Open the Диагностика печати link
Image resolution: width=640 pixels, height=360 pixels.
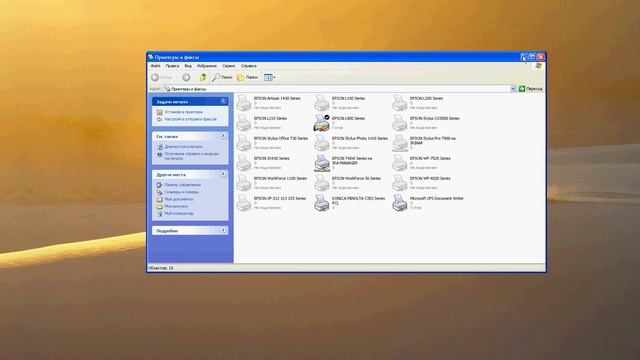click(x=184, y=147)
